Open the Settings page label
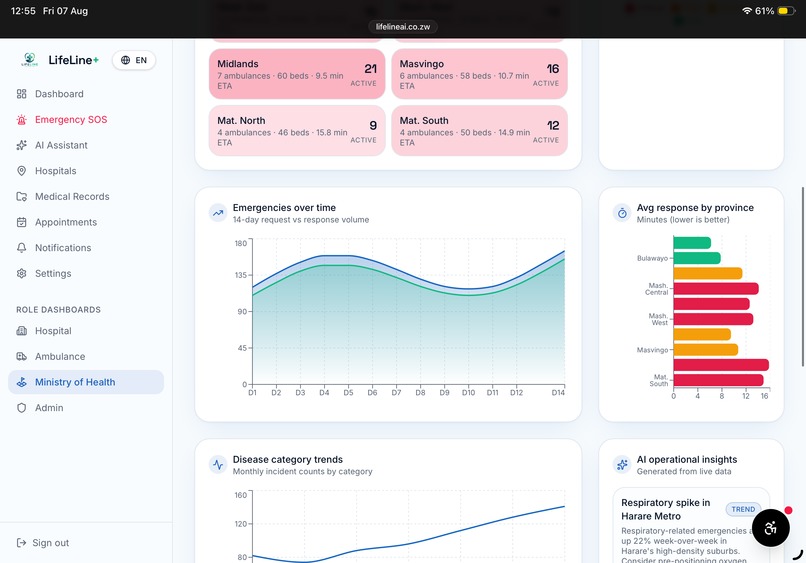 coord(53,274)
